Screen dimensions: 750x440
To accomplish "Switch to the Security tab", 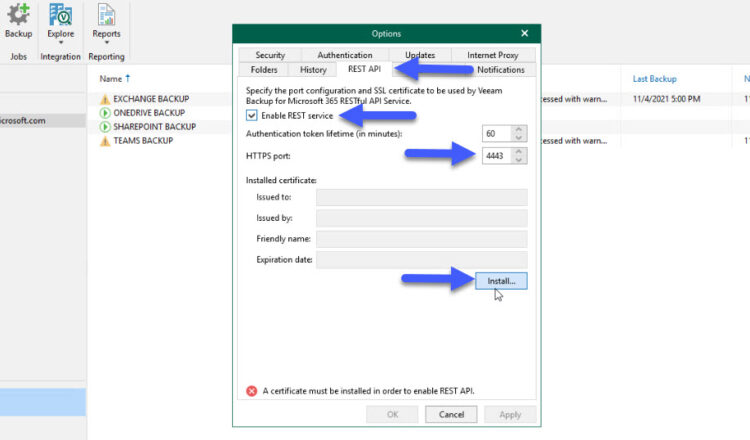I will pyautogui.click(x=270, y=55).
